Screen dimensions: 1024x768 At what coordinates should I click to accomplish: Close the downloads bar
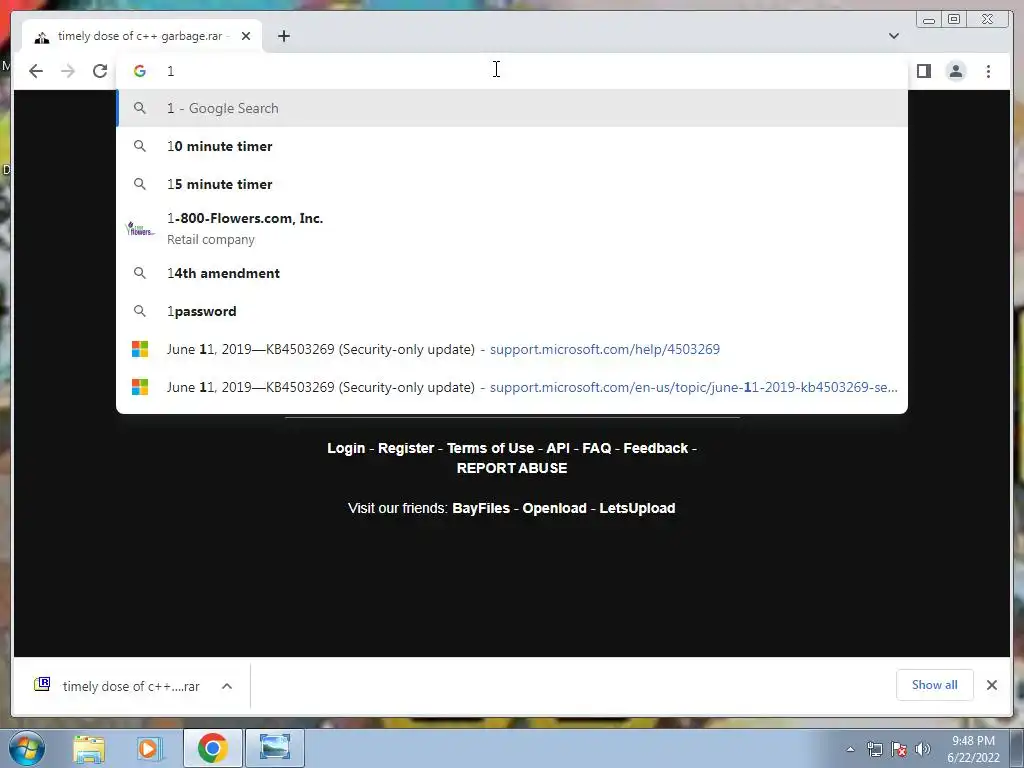tap(991, 685)
